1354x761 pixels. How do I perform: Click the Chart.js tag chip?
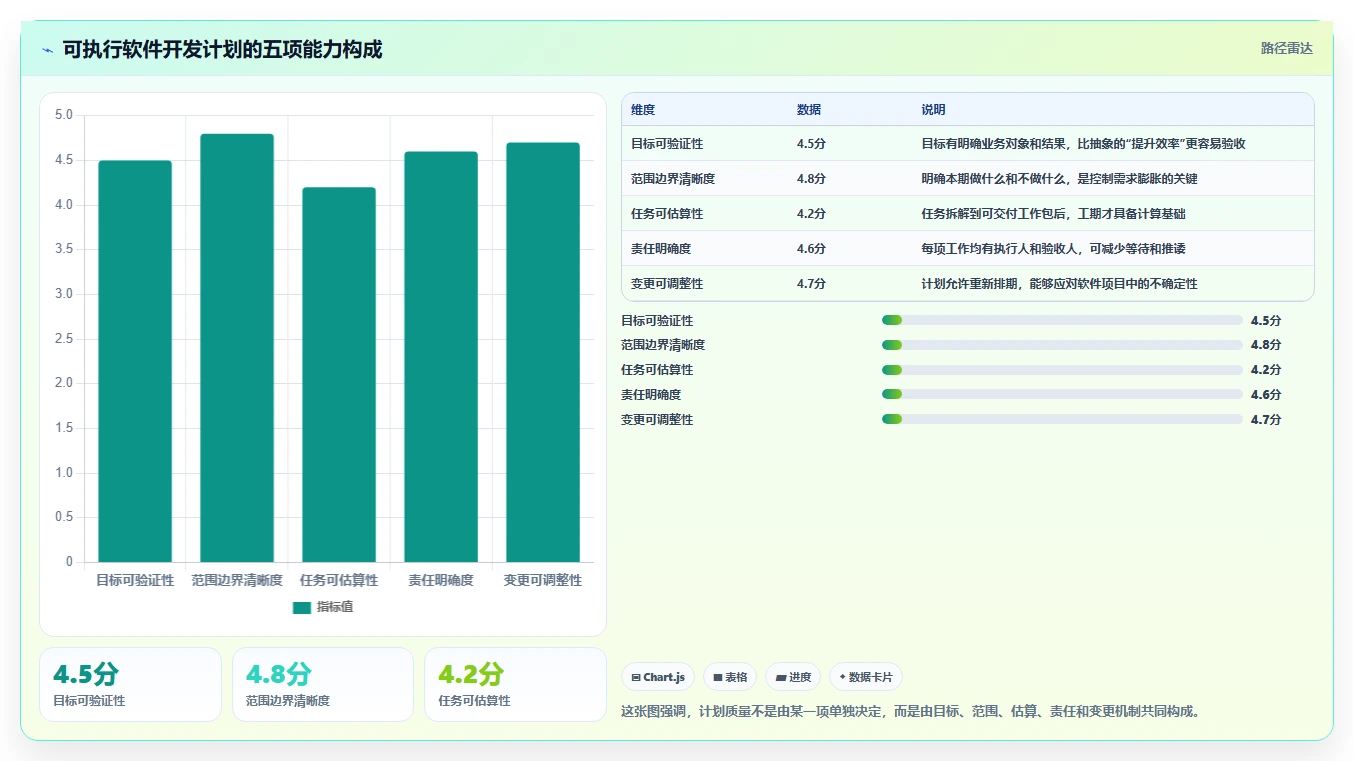click(x=658, y=677)
